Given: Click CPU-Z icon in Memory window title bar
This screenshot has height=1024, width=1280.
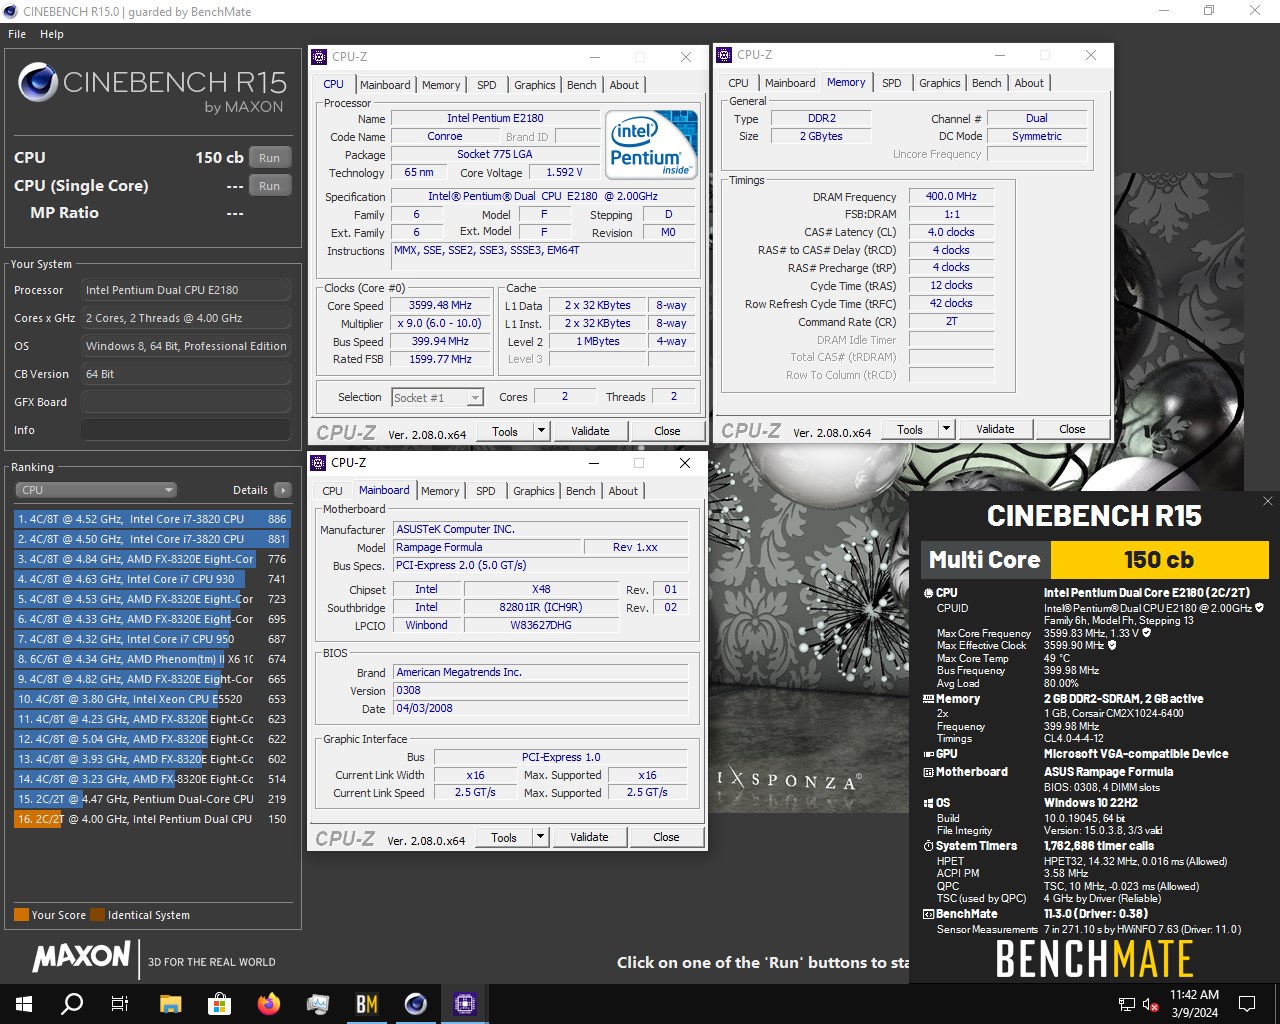Looking at the screenshot, I should tap(724, 55).
